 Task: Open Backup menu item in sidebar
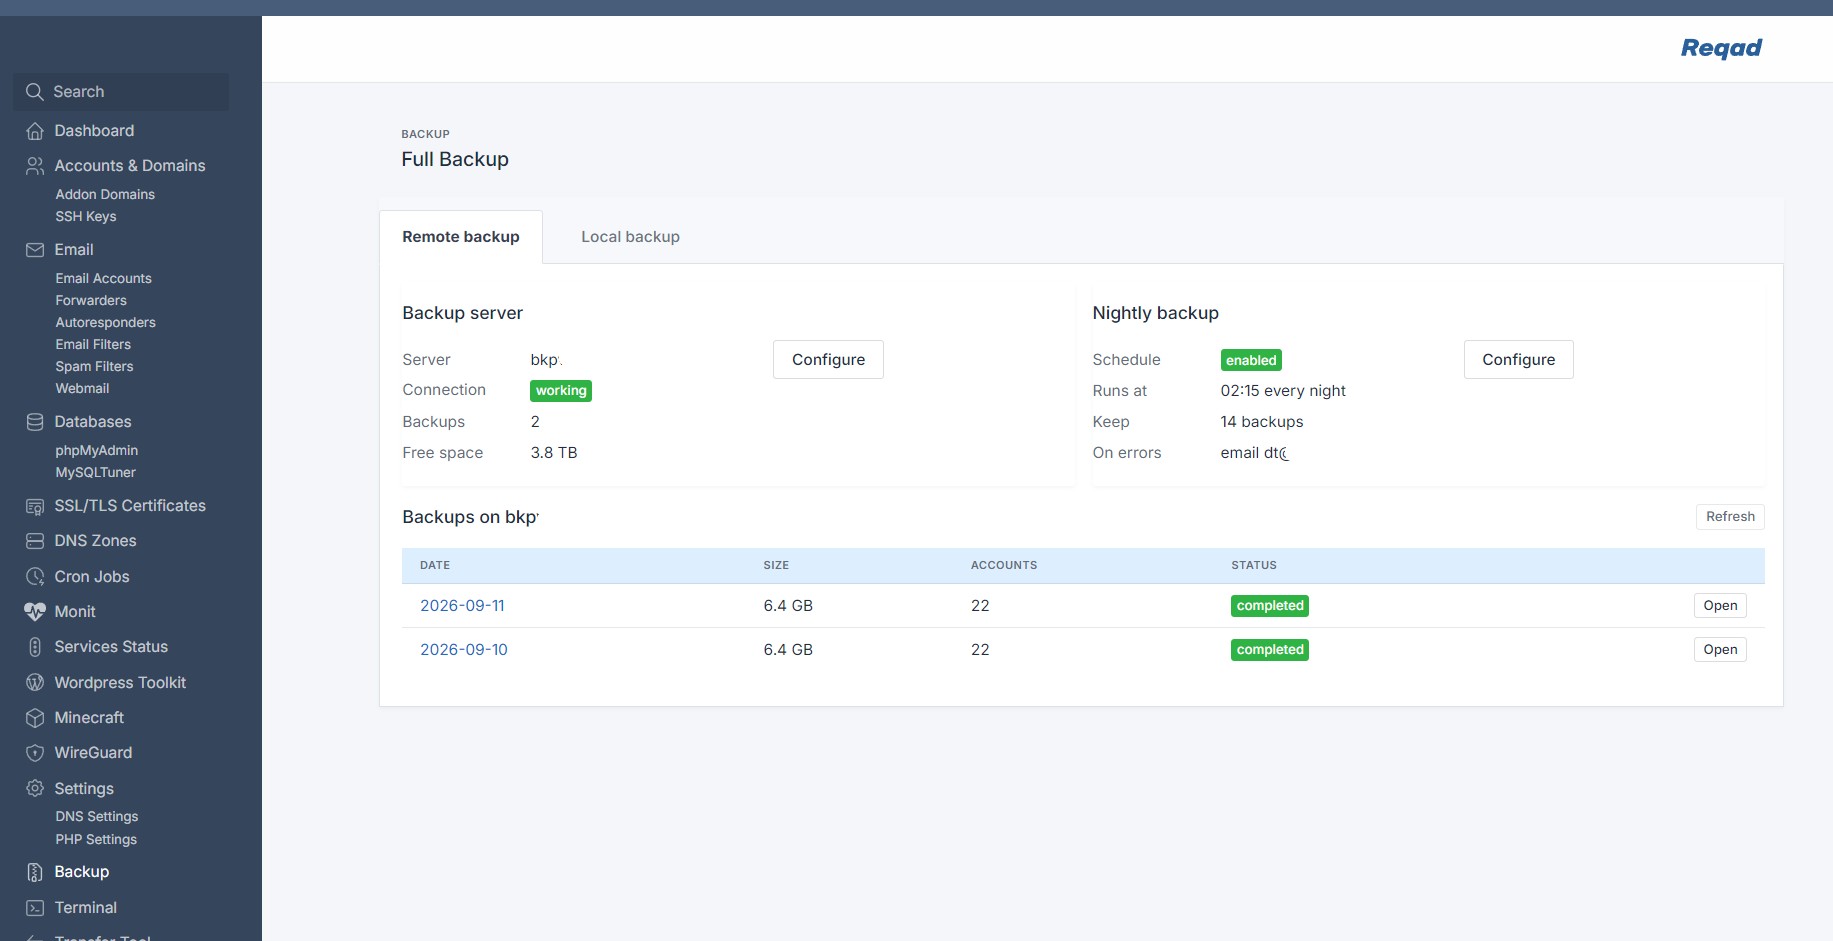[82, 872]
